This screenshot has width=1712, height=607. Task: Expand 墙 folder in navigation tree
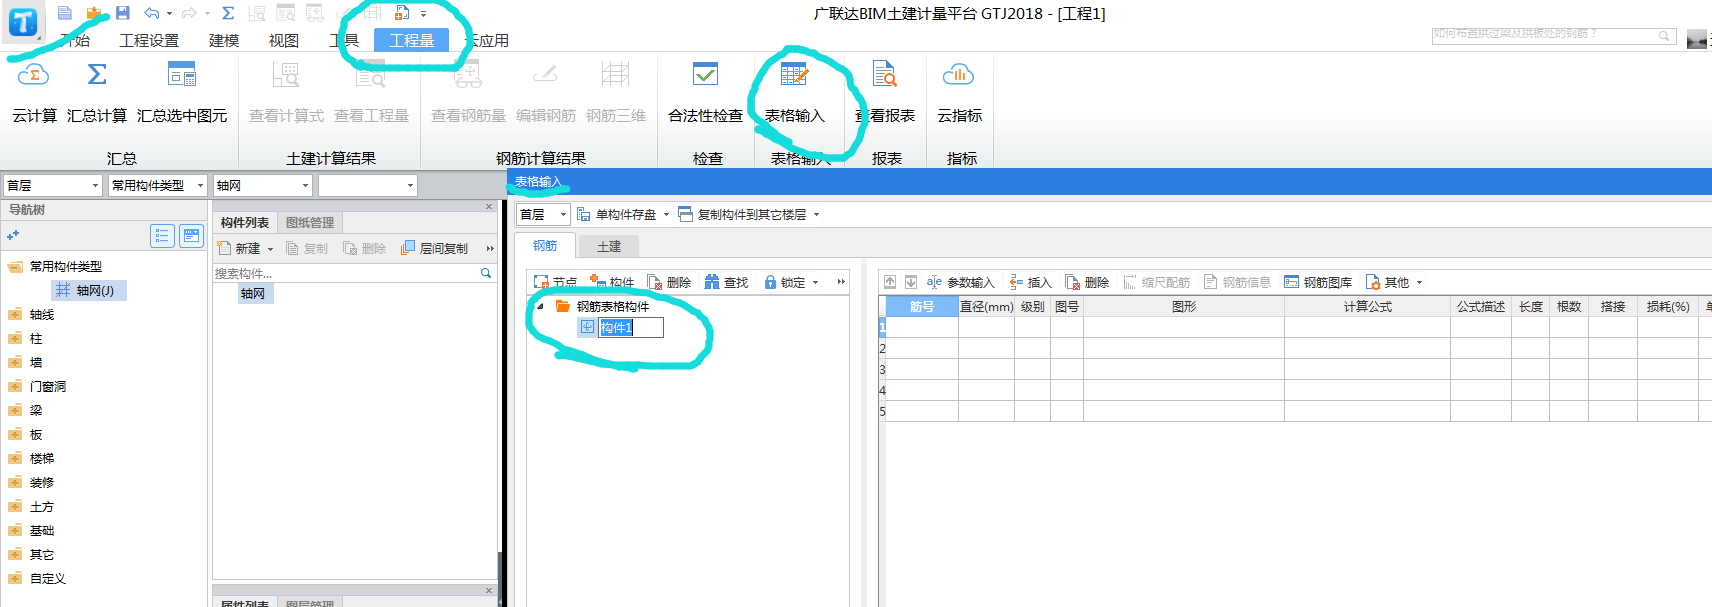(x=15, y=363)
